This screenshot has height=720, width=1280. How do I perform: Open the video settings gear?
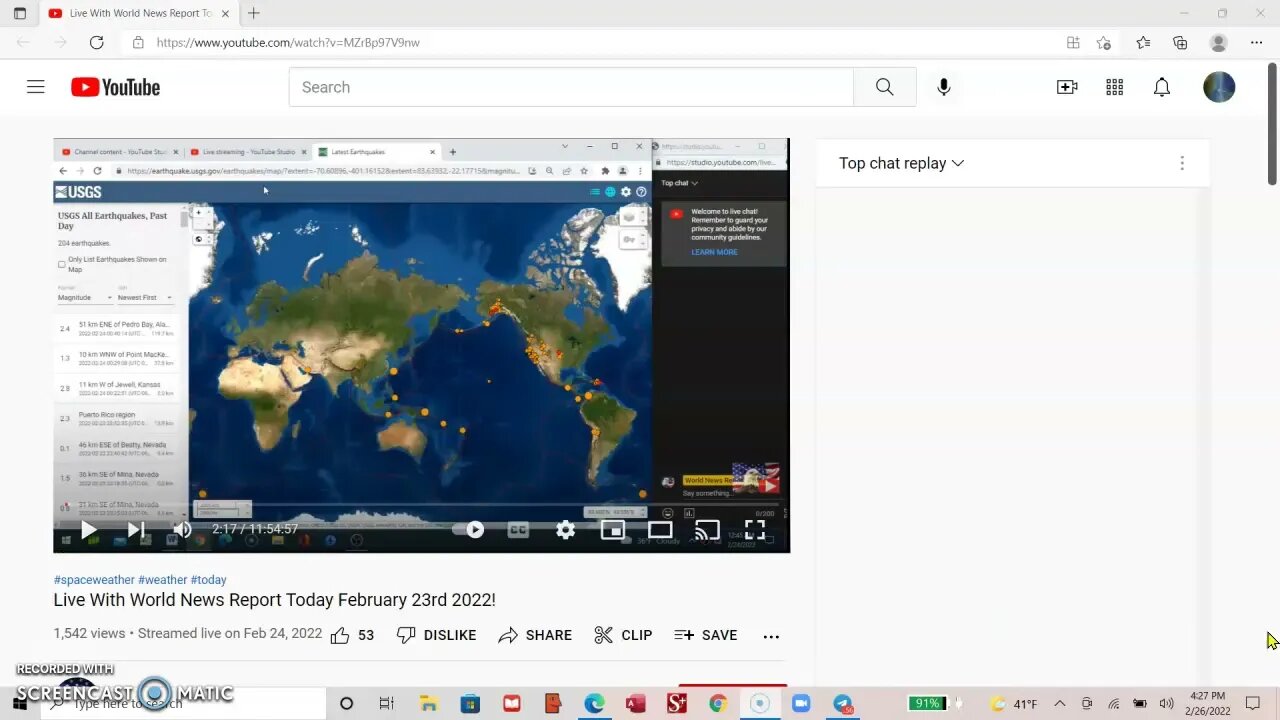point(566,530)
